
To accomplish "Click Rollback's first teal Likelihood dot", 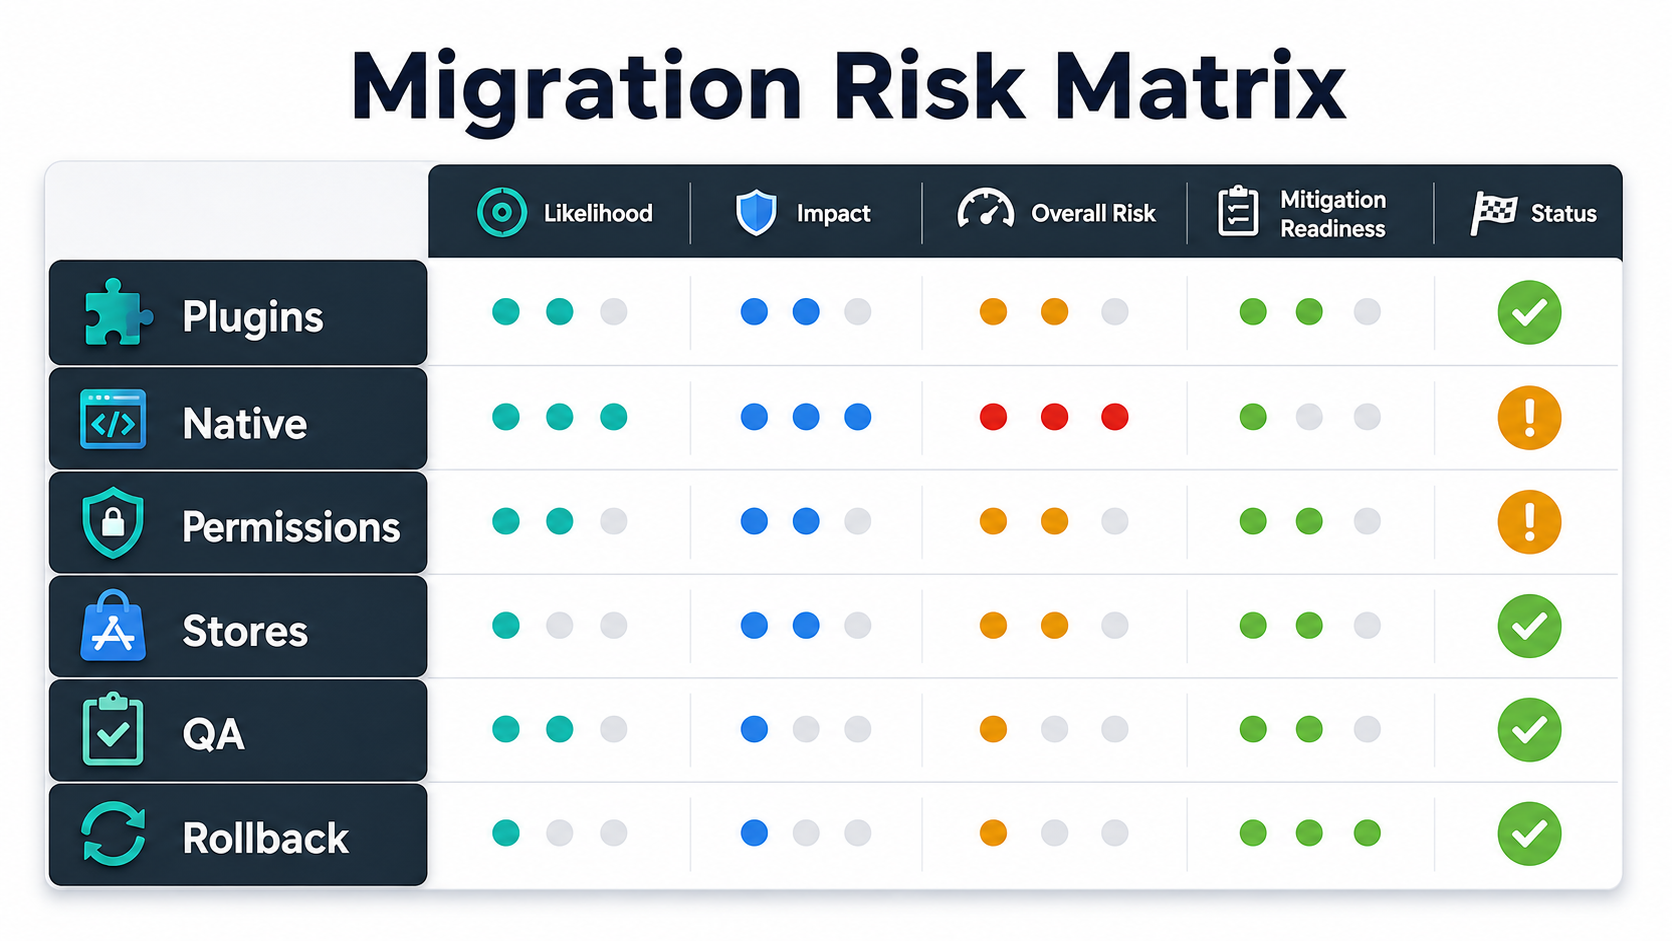I will (x=506, y=833).
